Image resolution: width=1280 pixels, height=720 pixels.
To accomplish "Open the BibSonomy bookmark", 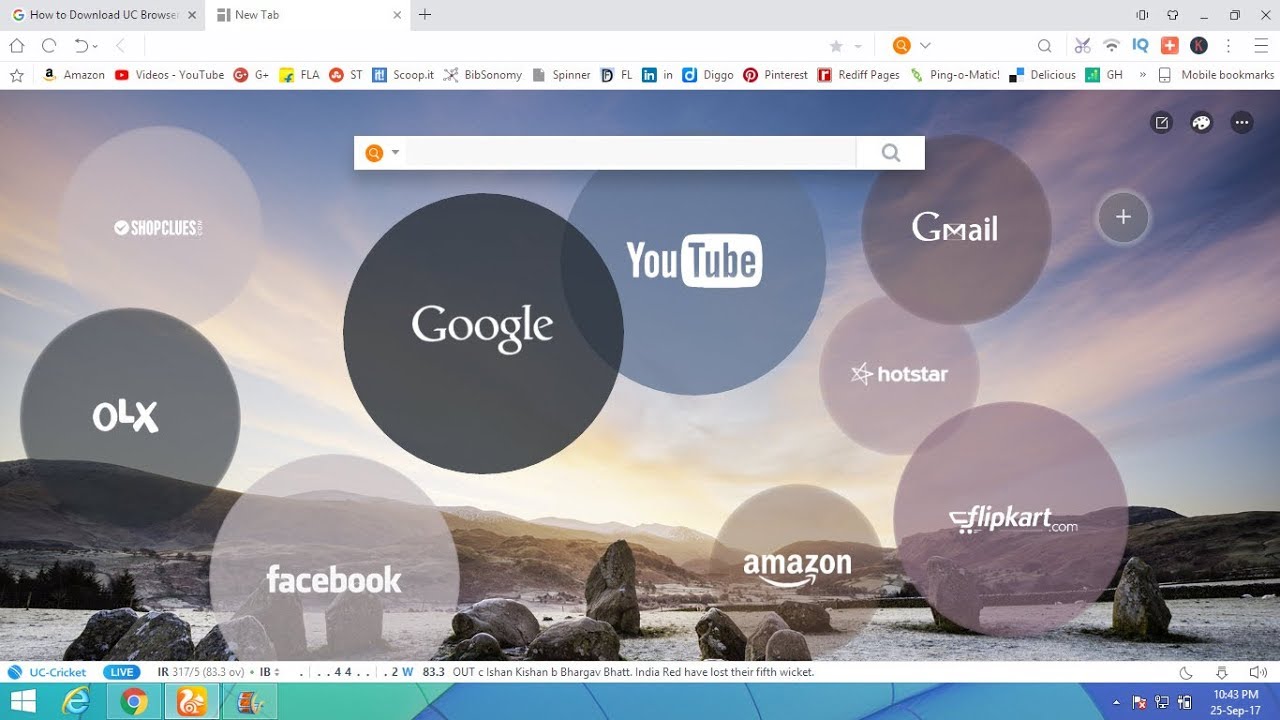I will coord(483,75).
